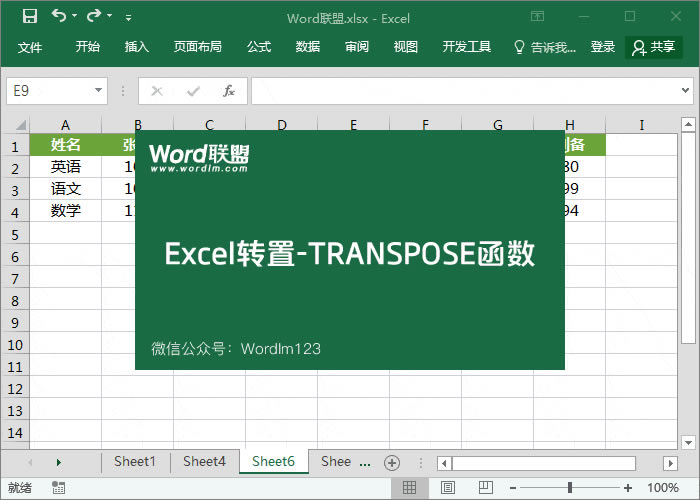The width and height of the screenshot is (700, 500).
Task: Click the 登录 sign-in link
Action: pyautogui.click(x=603, y=46)
